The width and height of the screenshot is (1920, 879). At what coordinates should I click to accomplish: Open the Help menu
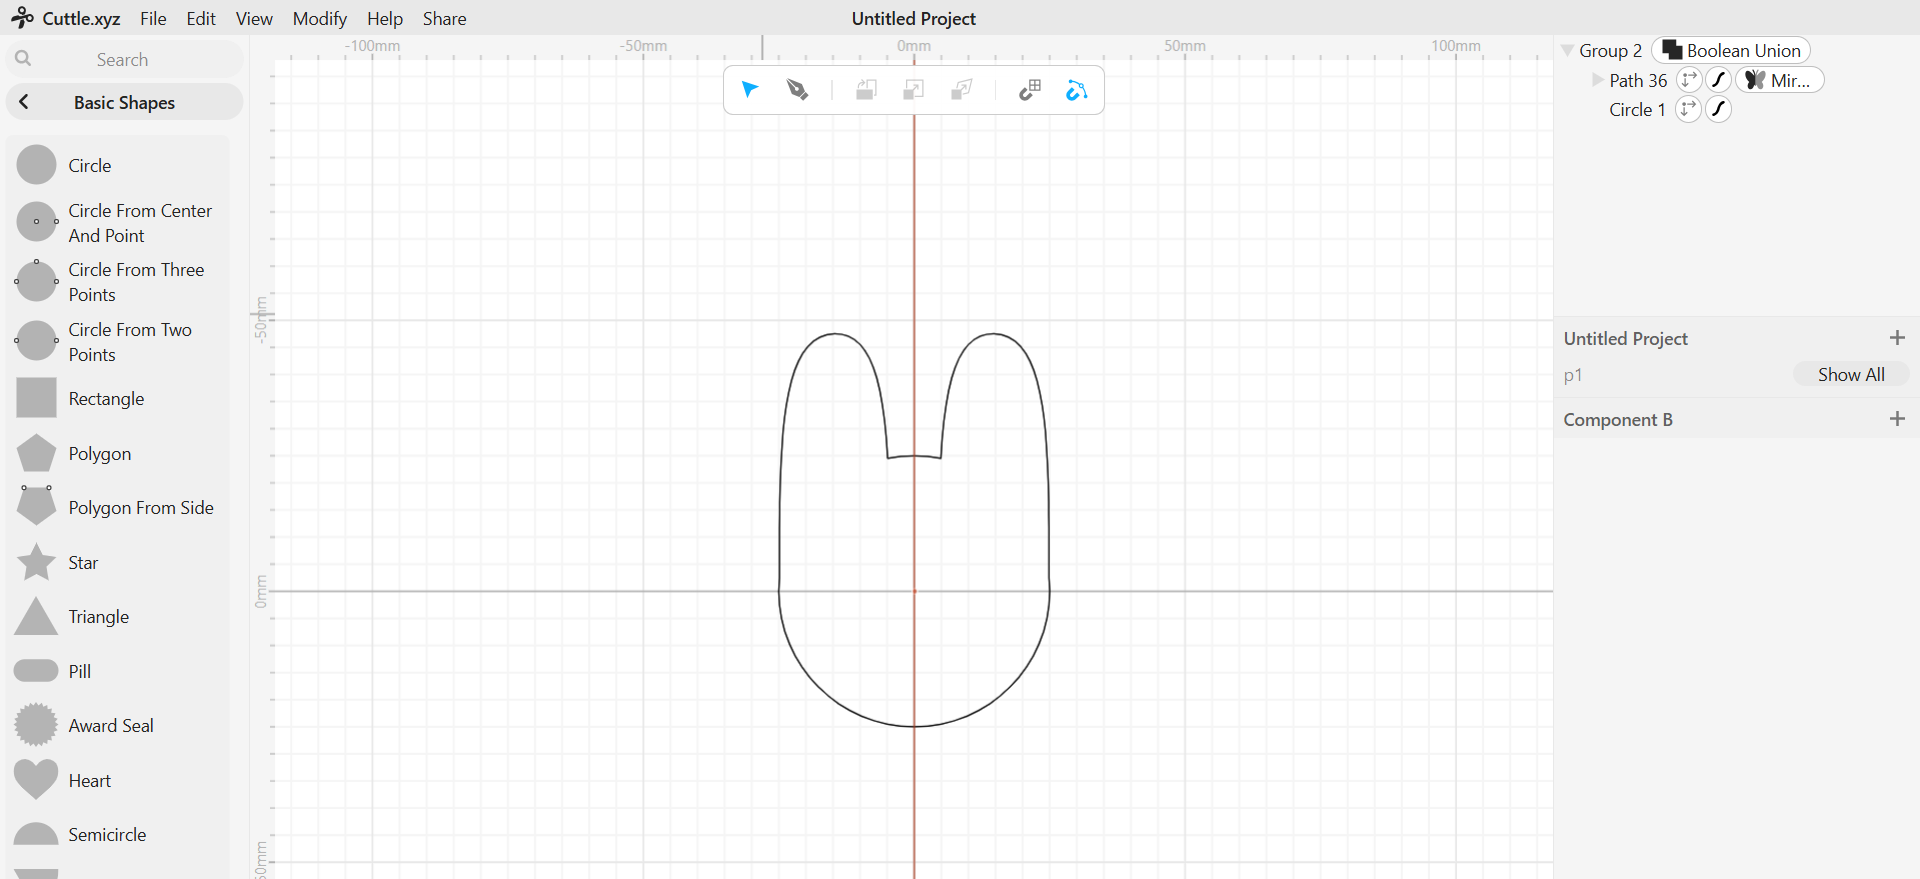384,18
